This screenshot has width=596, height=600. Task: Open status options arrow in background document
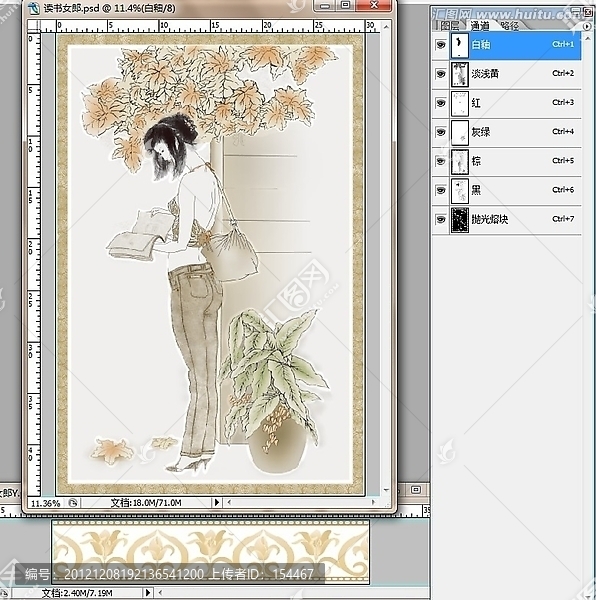coord(148,593)
